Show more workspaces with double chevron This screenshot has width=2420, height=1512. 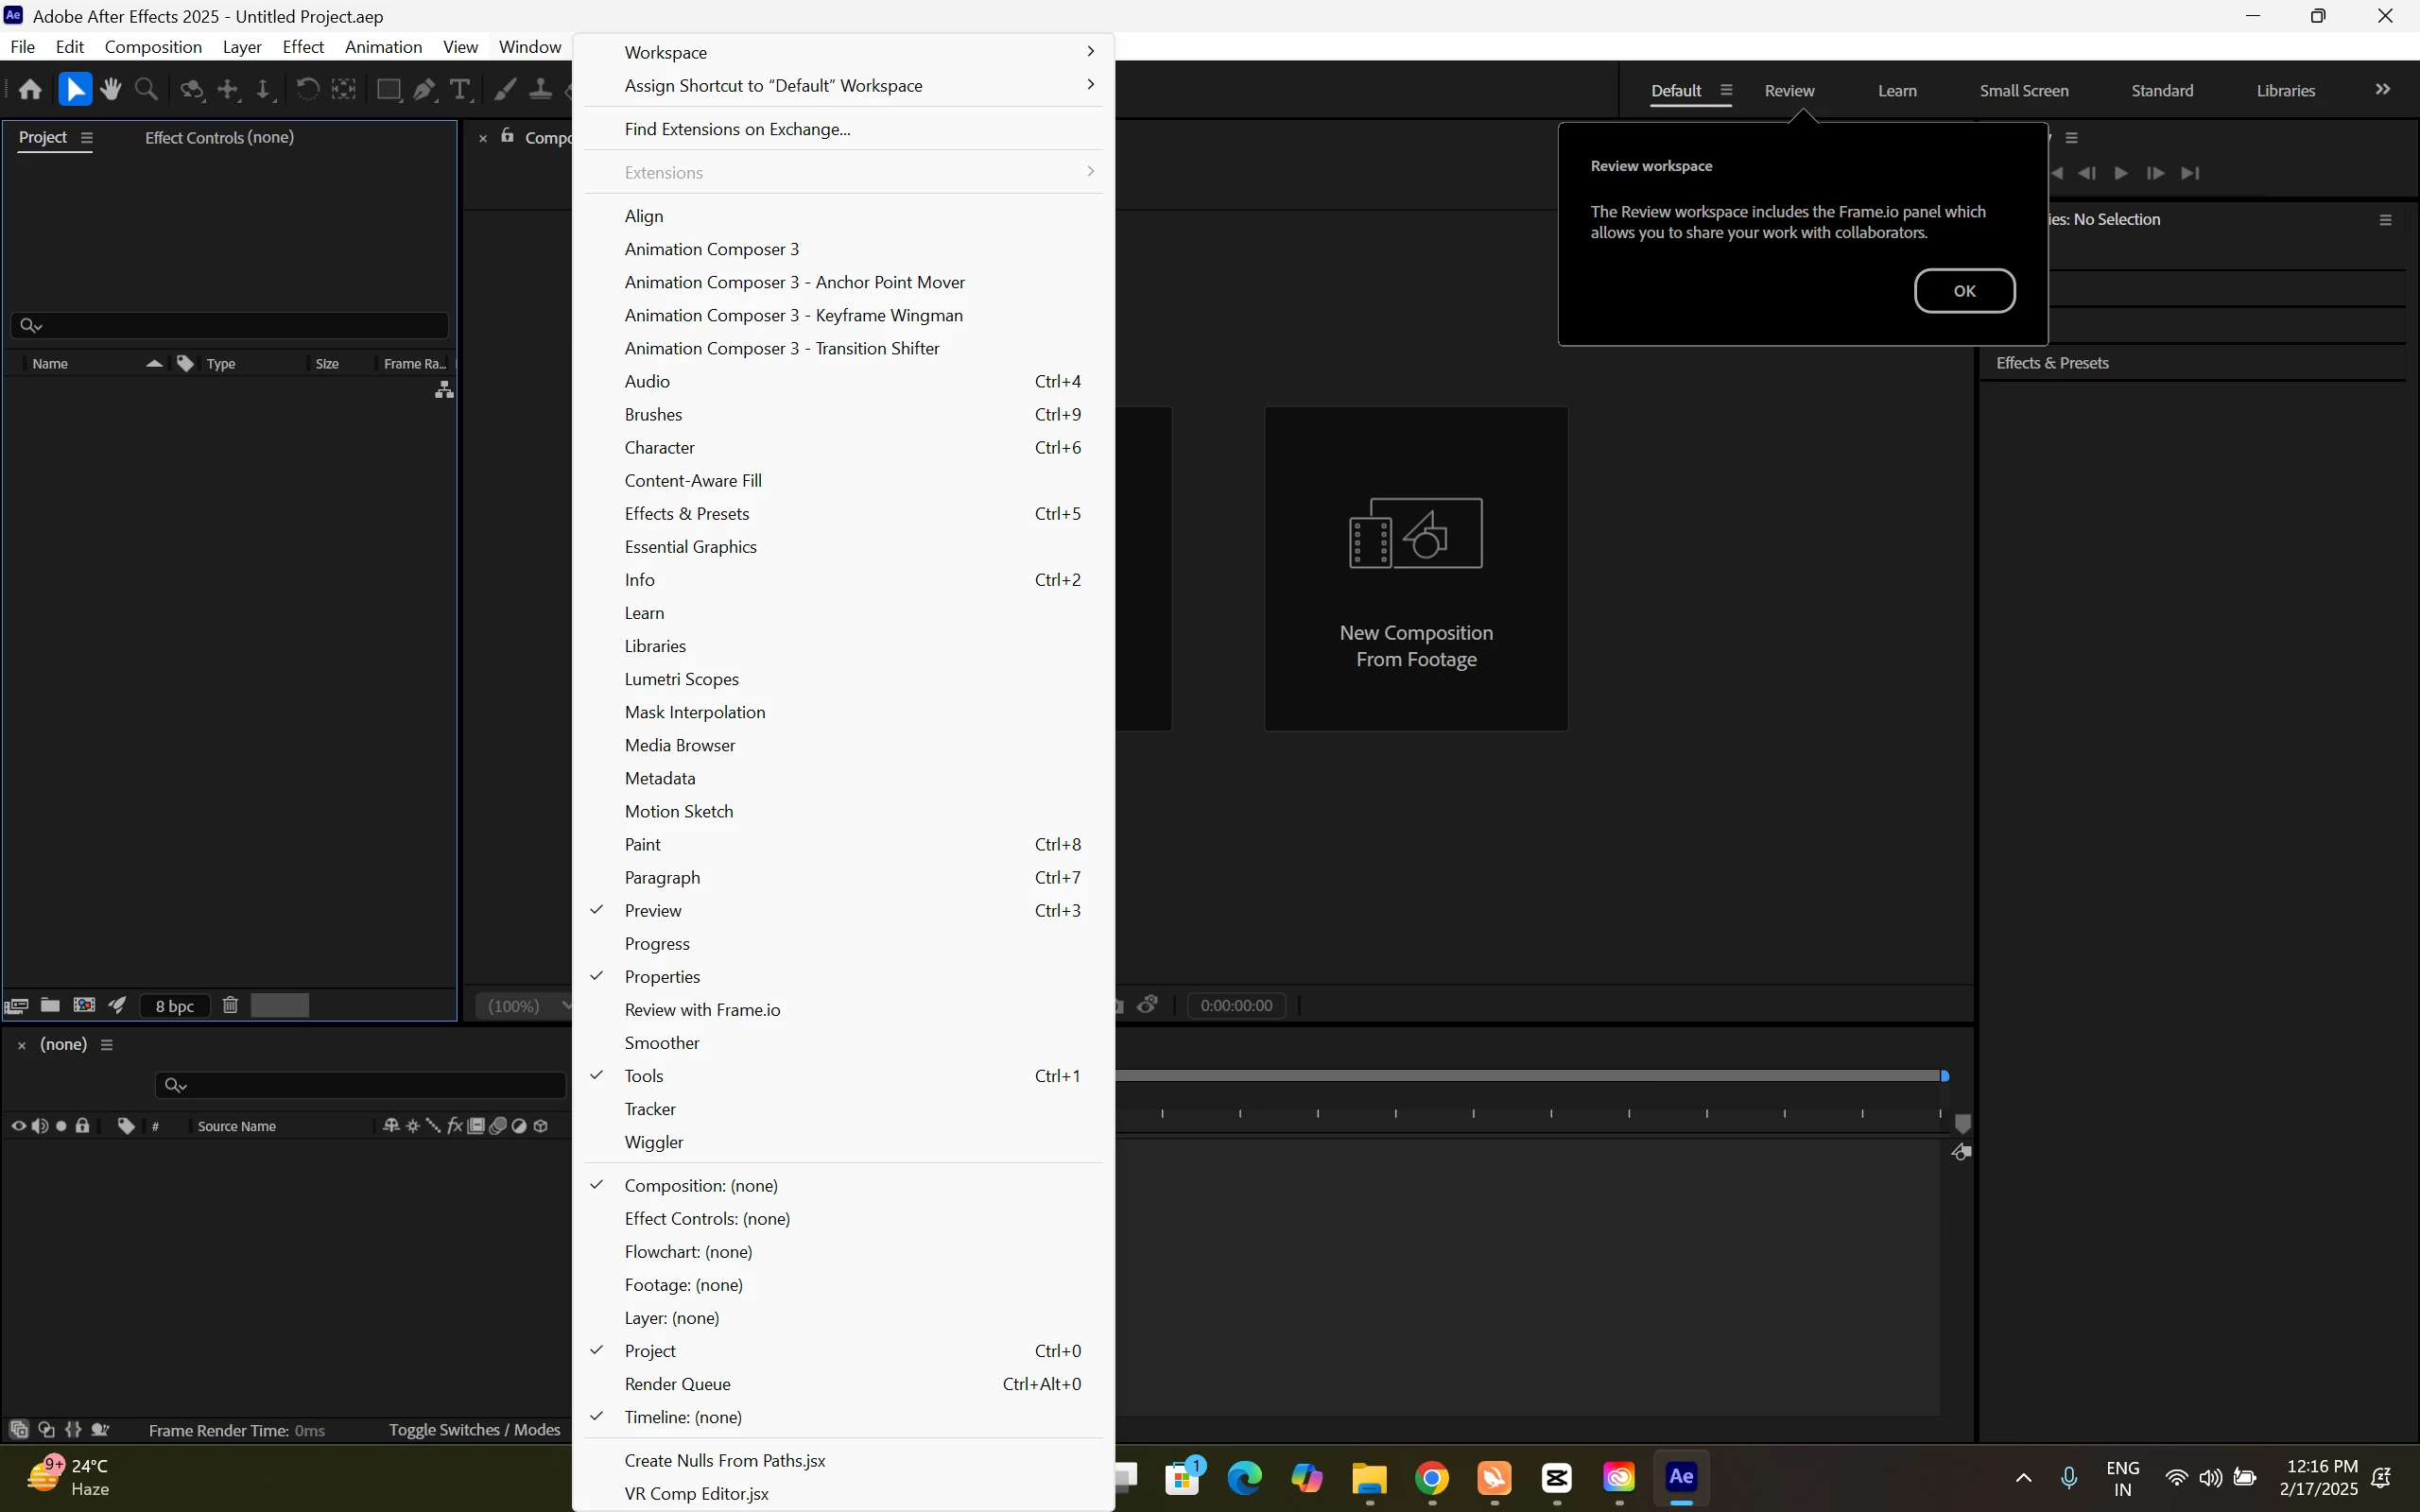tap(2383, 90)
